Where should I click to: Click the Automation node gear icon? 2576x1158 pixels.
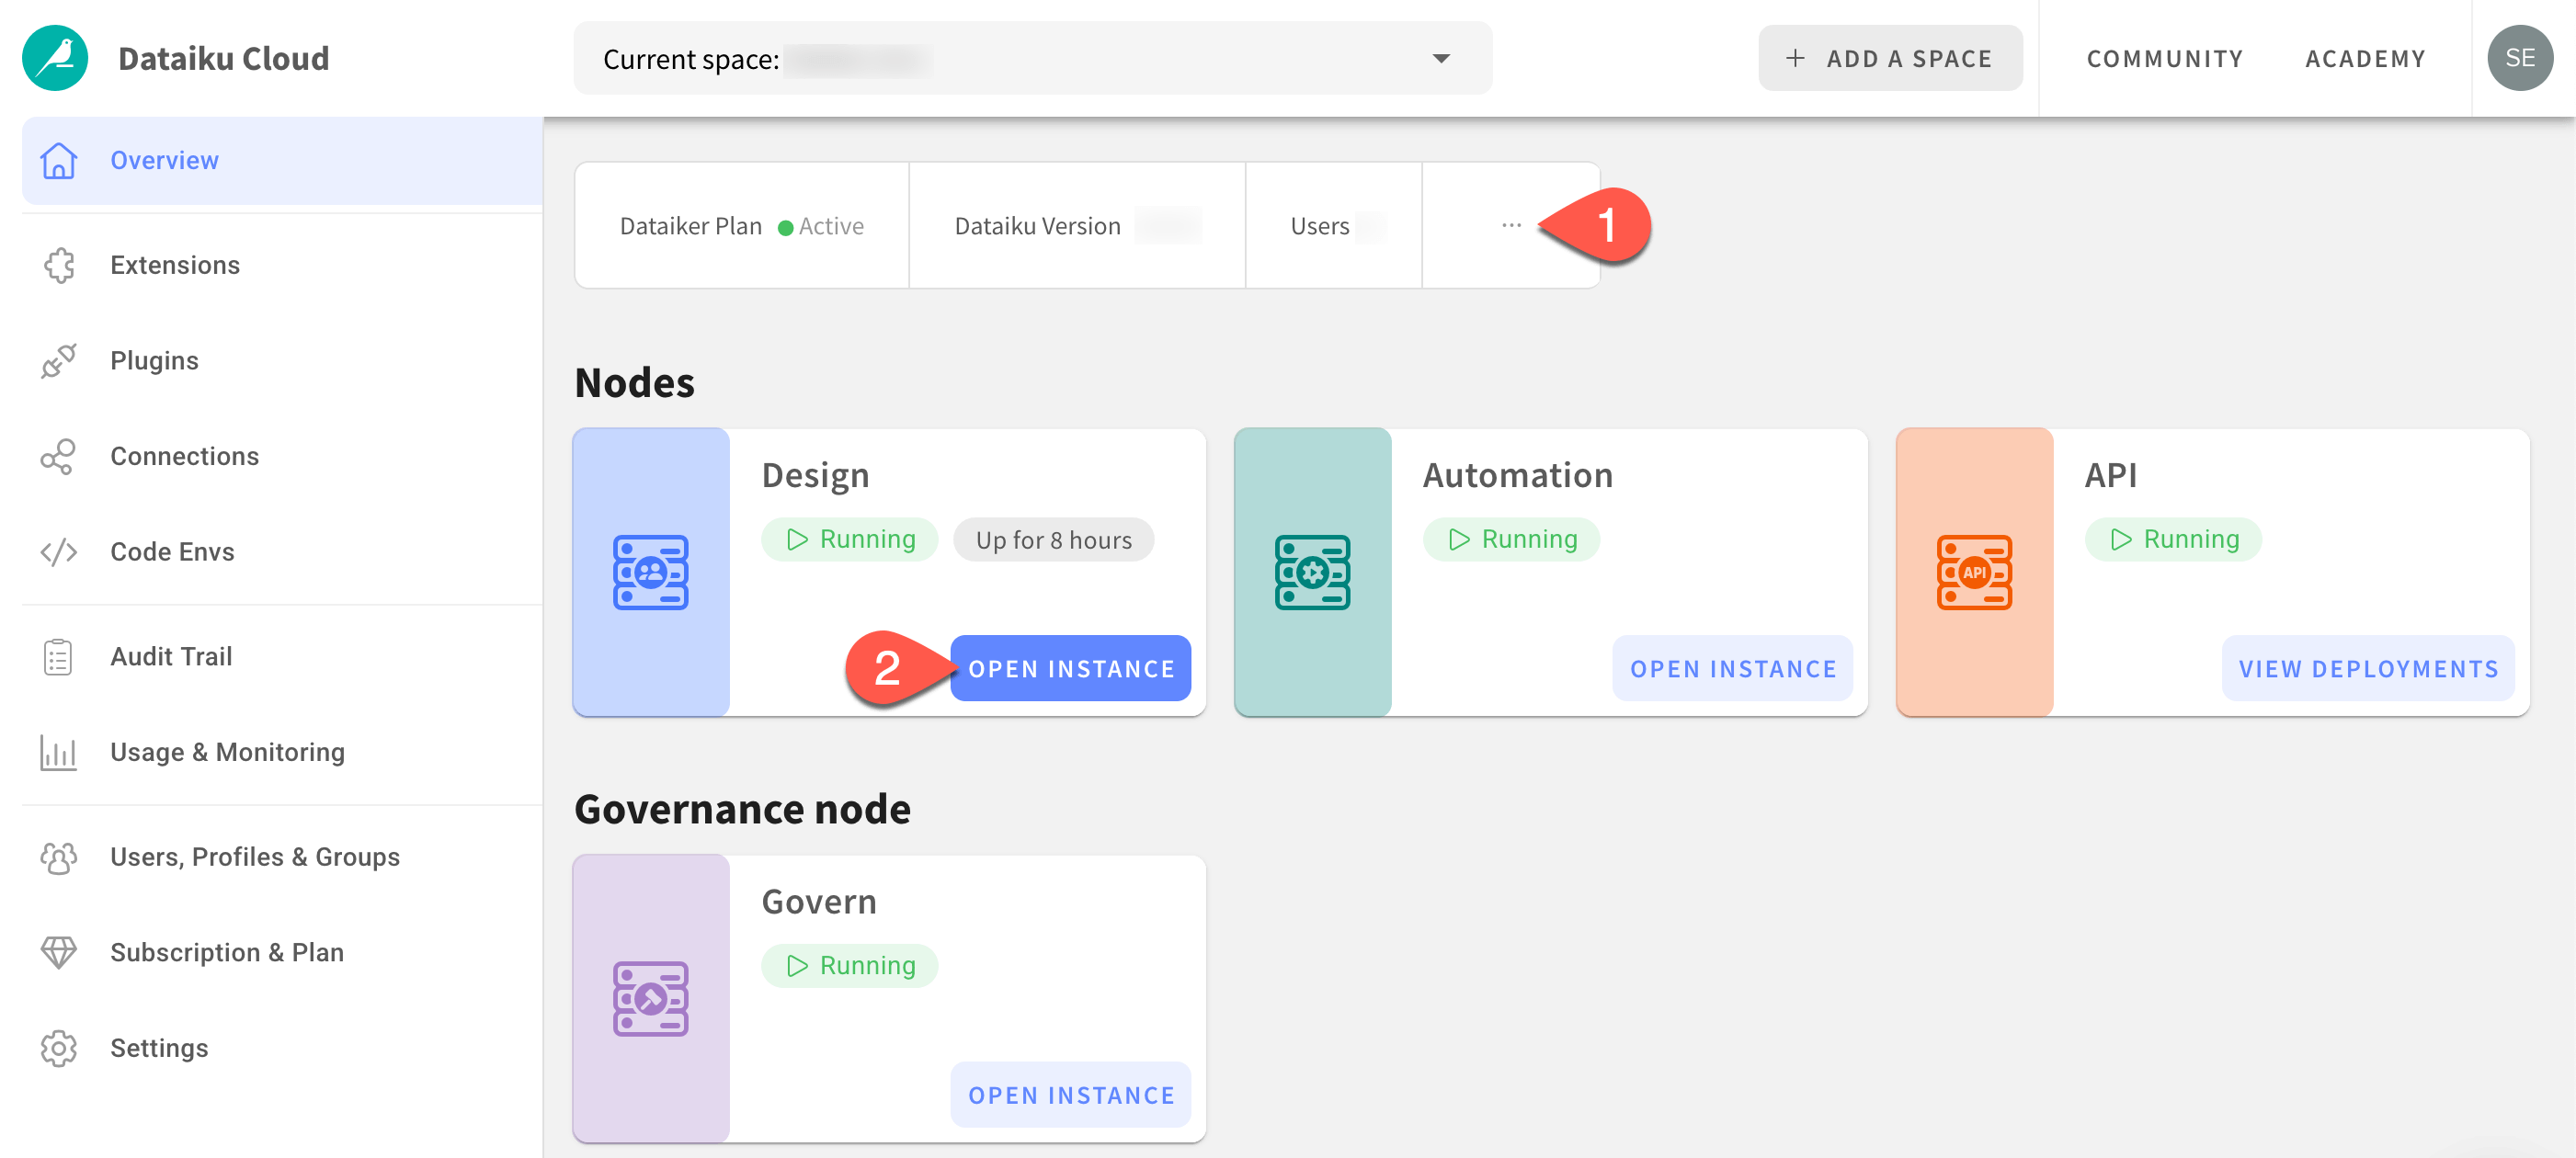(x=1313, y=572)
